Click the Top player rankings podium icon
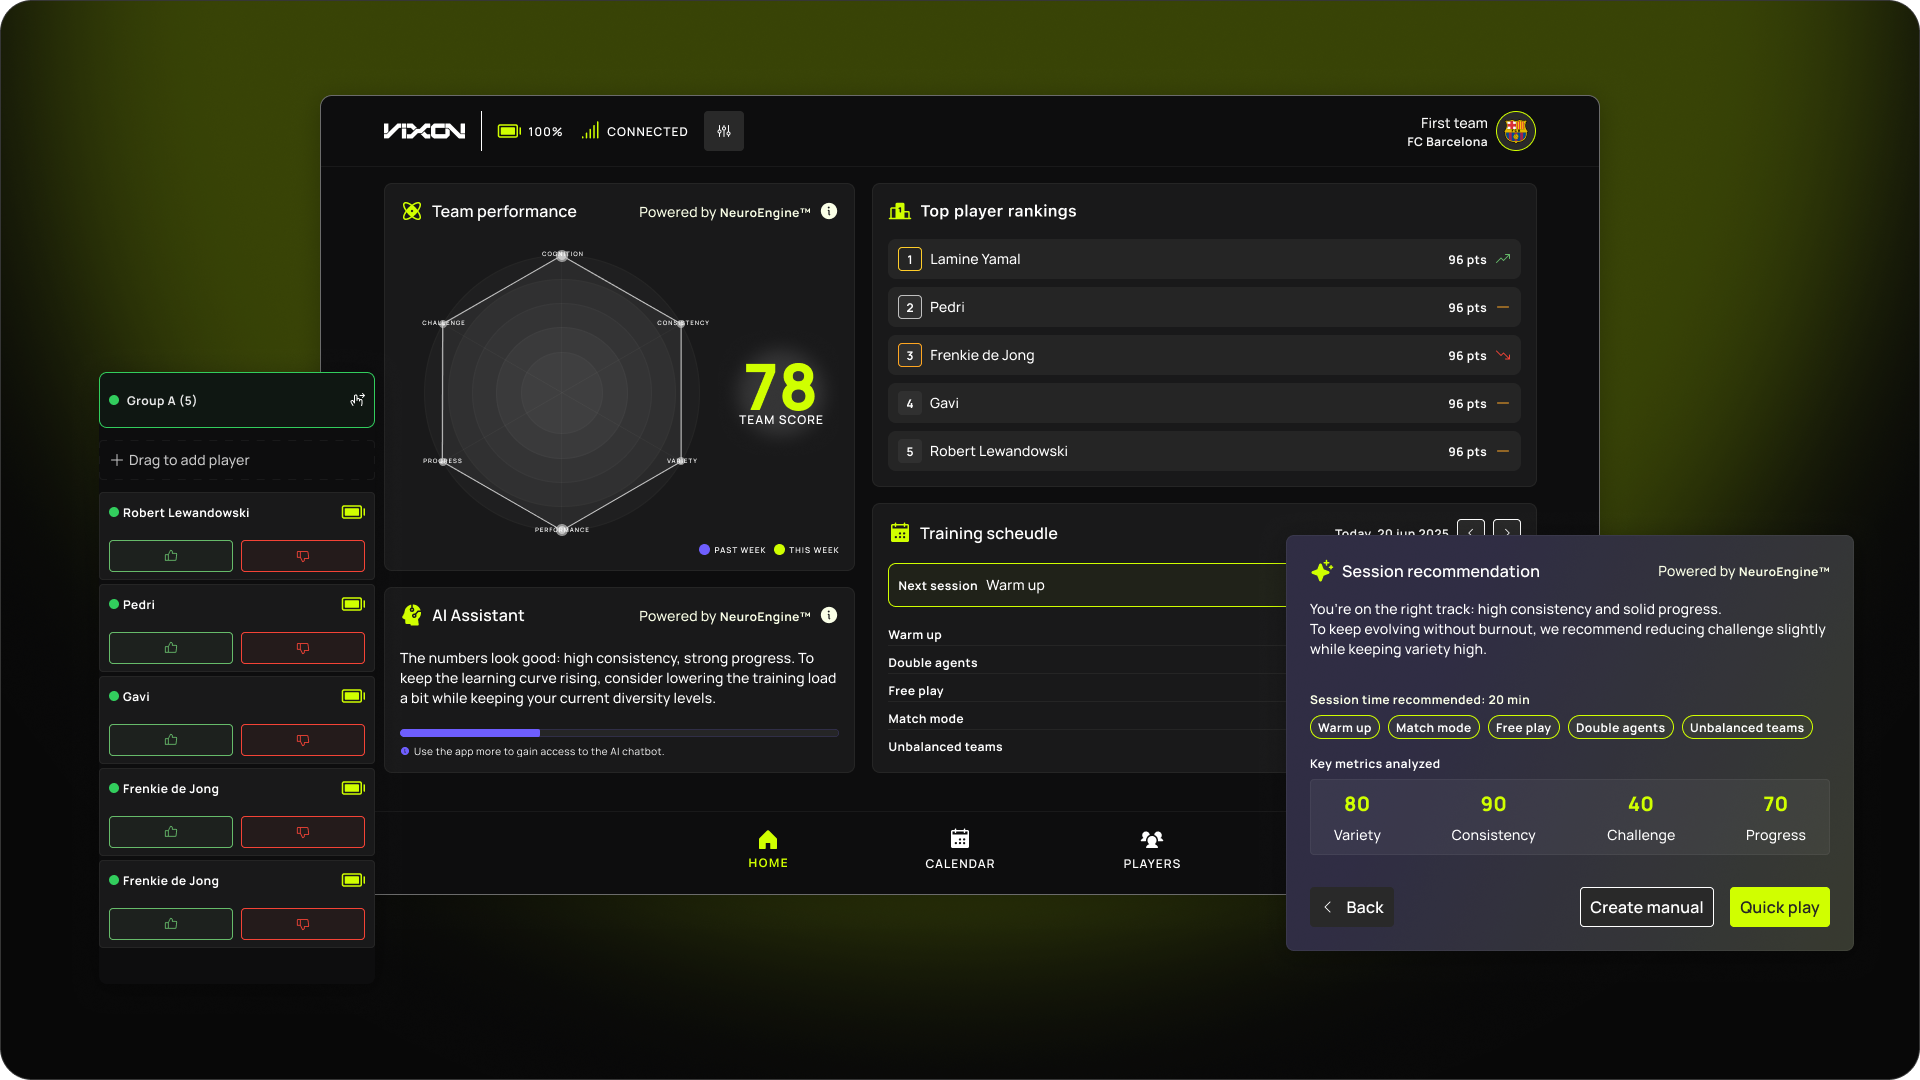The width and height of the screenshot is (1920, 1080). point(898,211)
